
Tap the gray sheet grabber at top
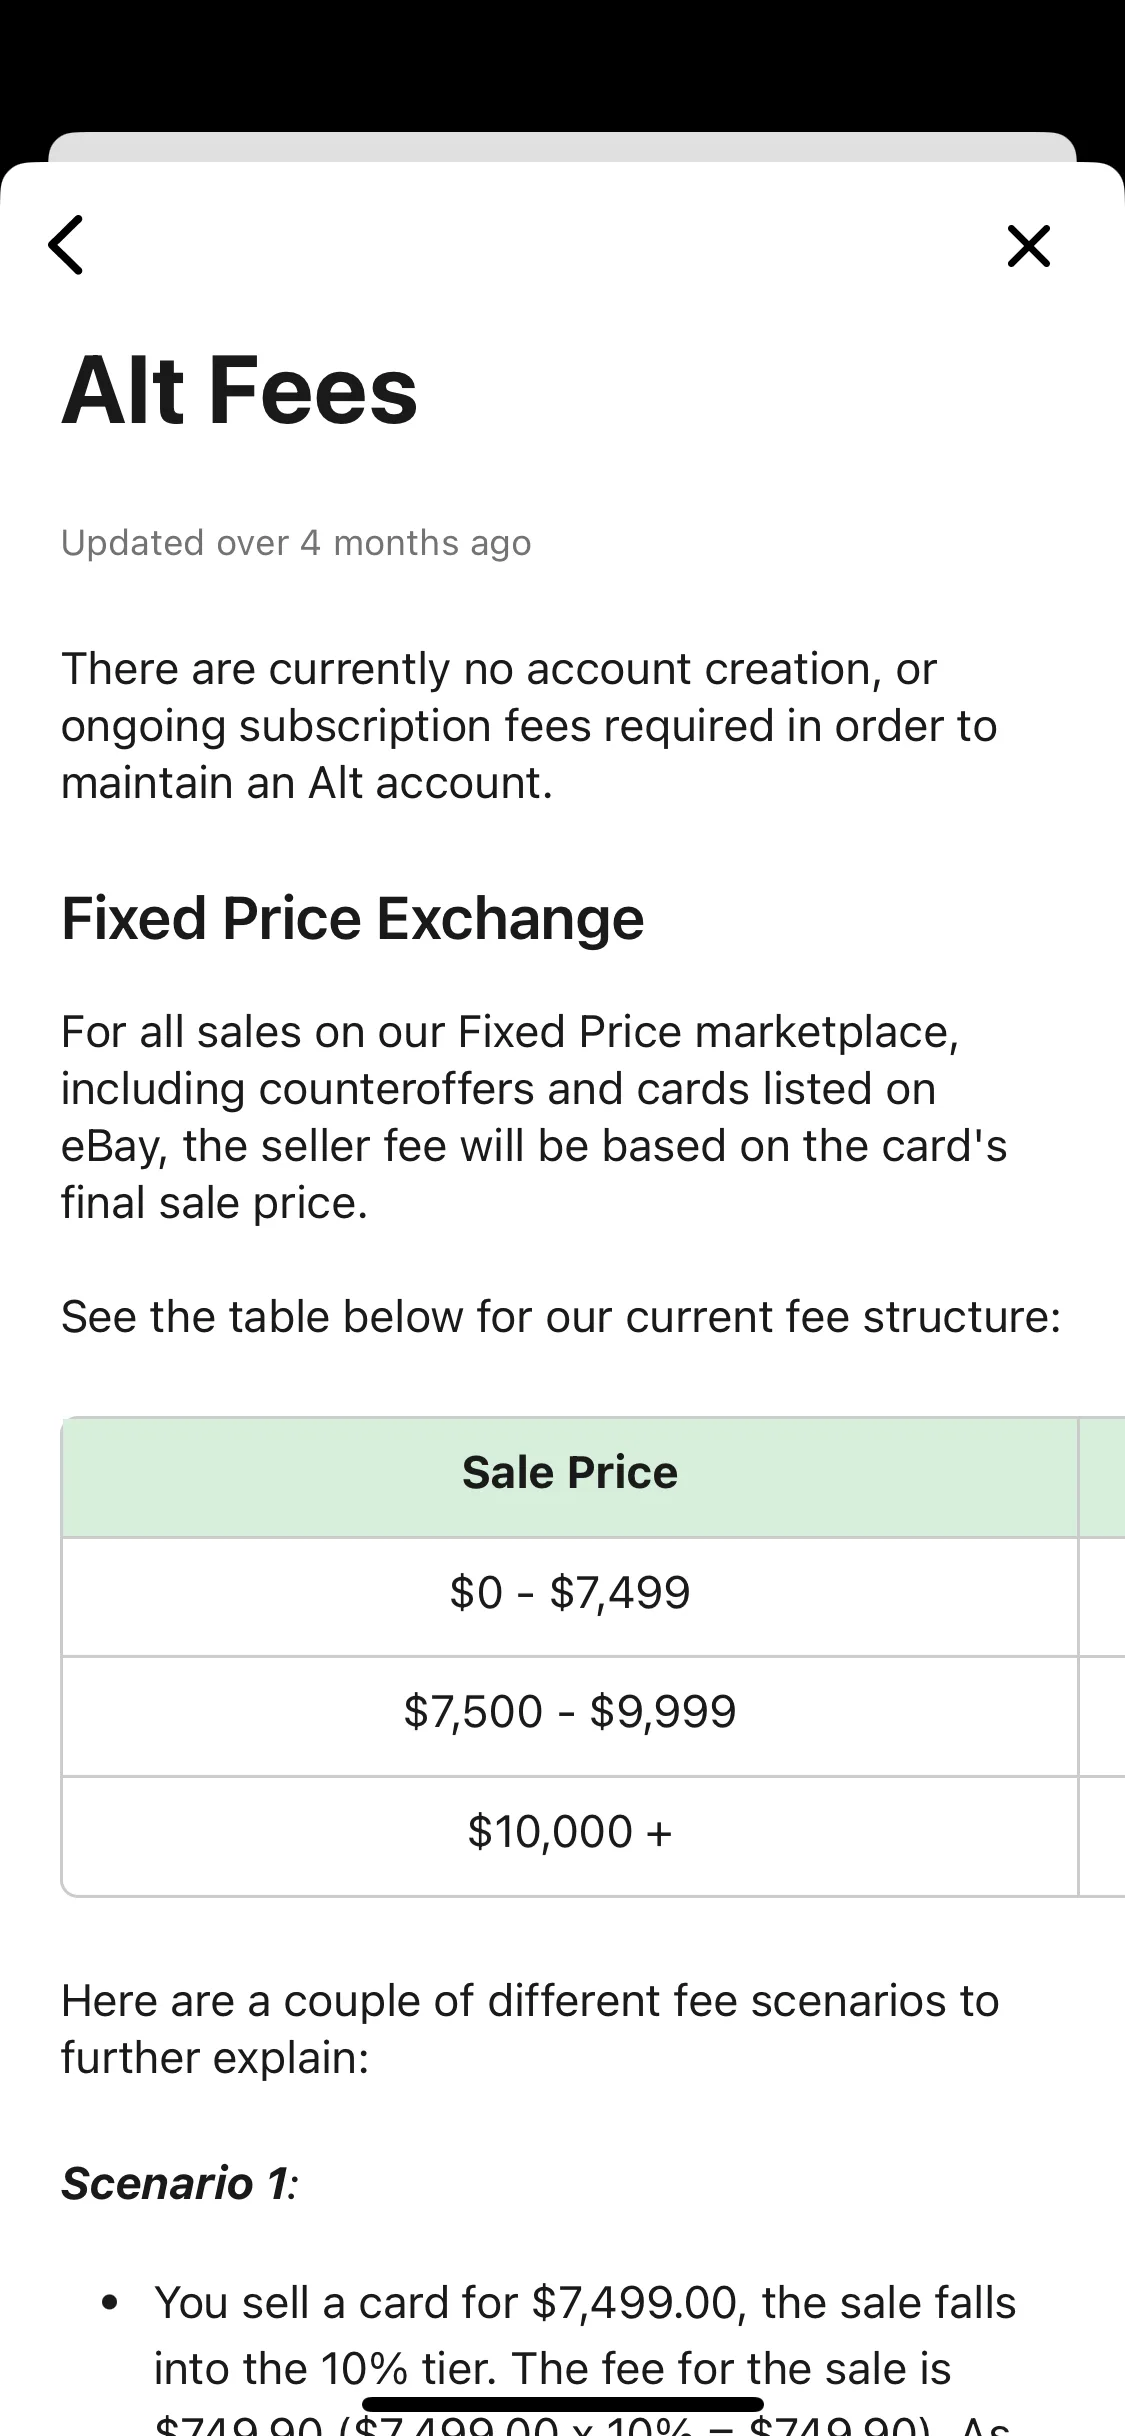(x=563, y=147)
